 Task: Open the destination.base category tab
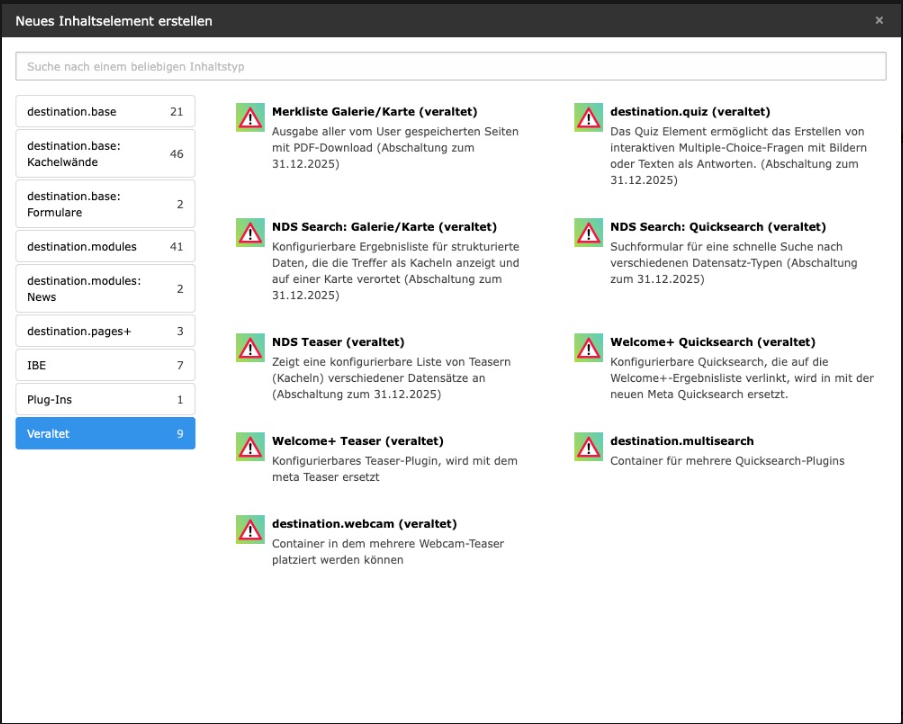coord(105,112)
